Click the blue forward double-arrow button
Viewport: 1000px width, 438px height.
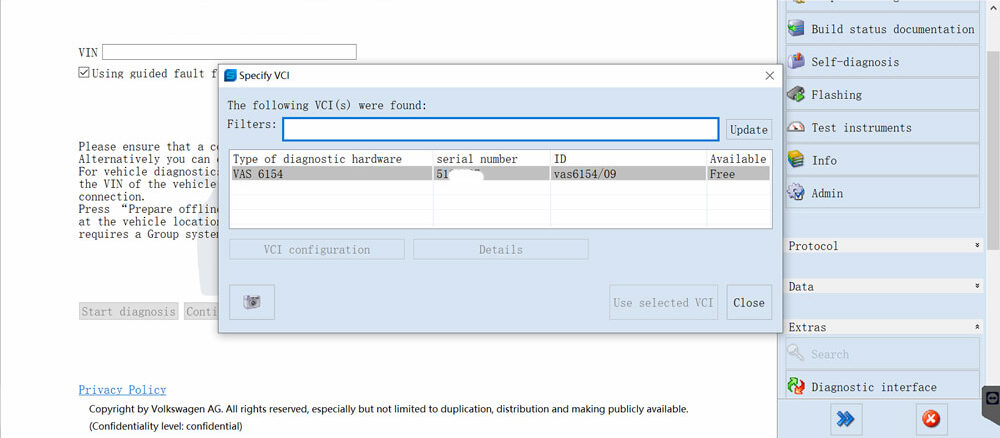point(846,419)
